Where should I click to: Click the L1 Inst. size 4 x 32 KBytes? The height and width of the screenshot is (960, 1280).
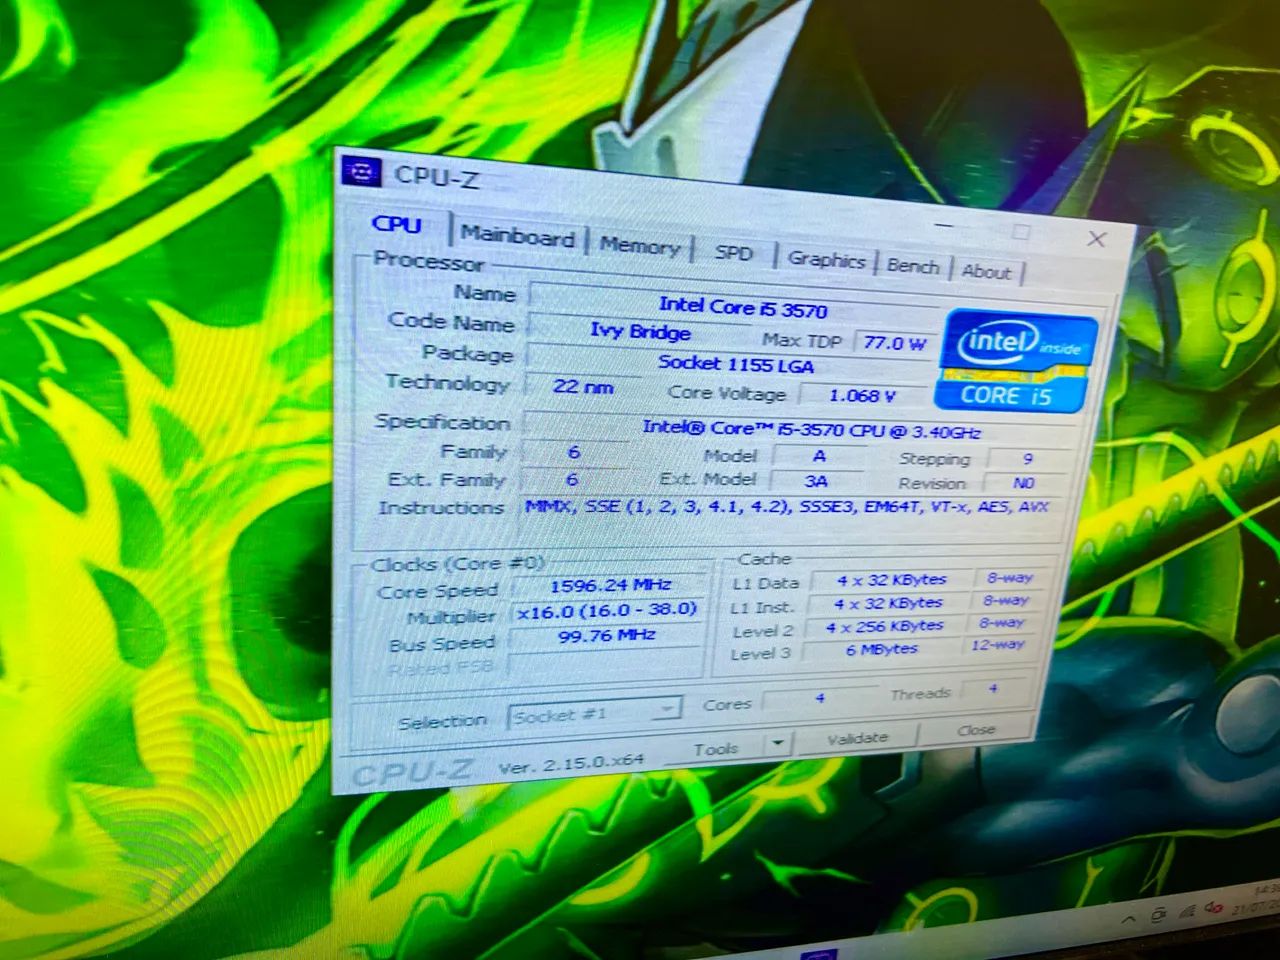pos(888,603)
